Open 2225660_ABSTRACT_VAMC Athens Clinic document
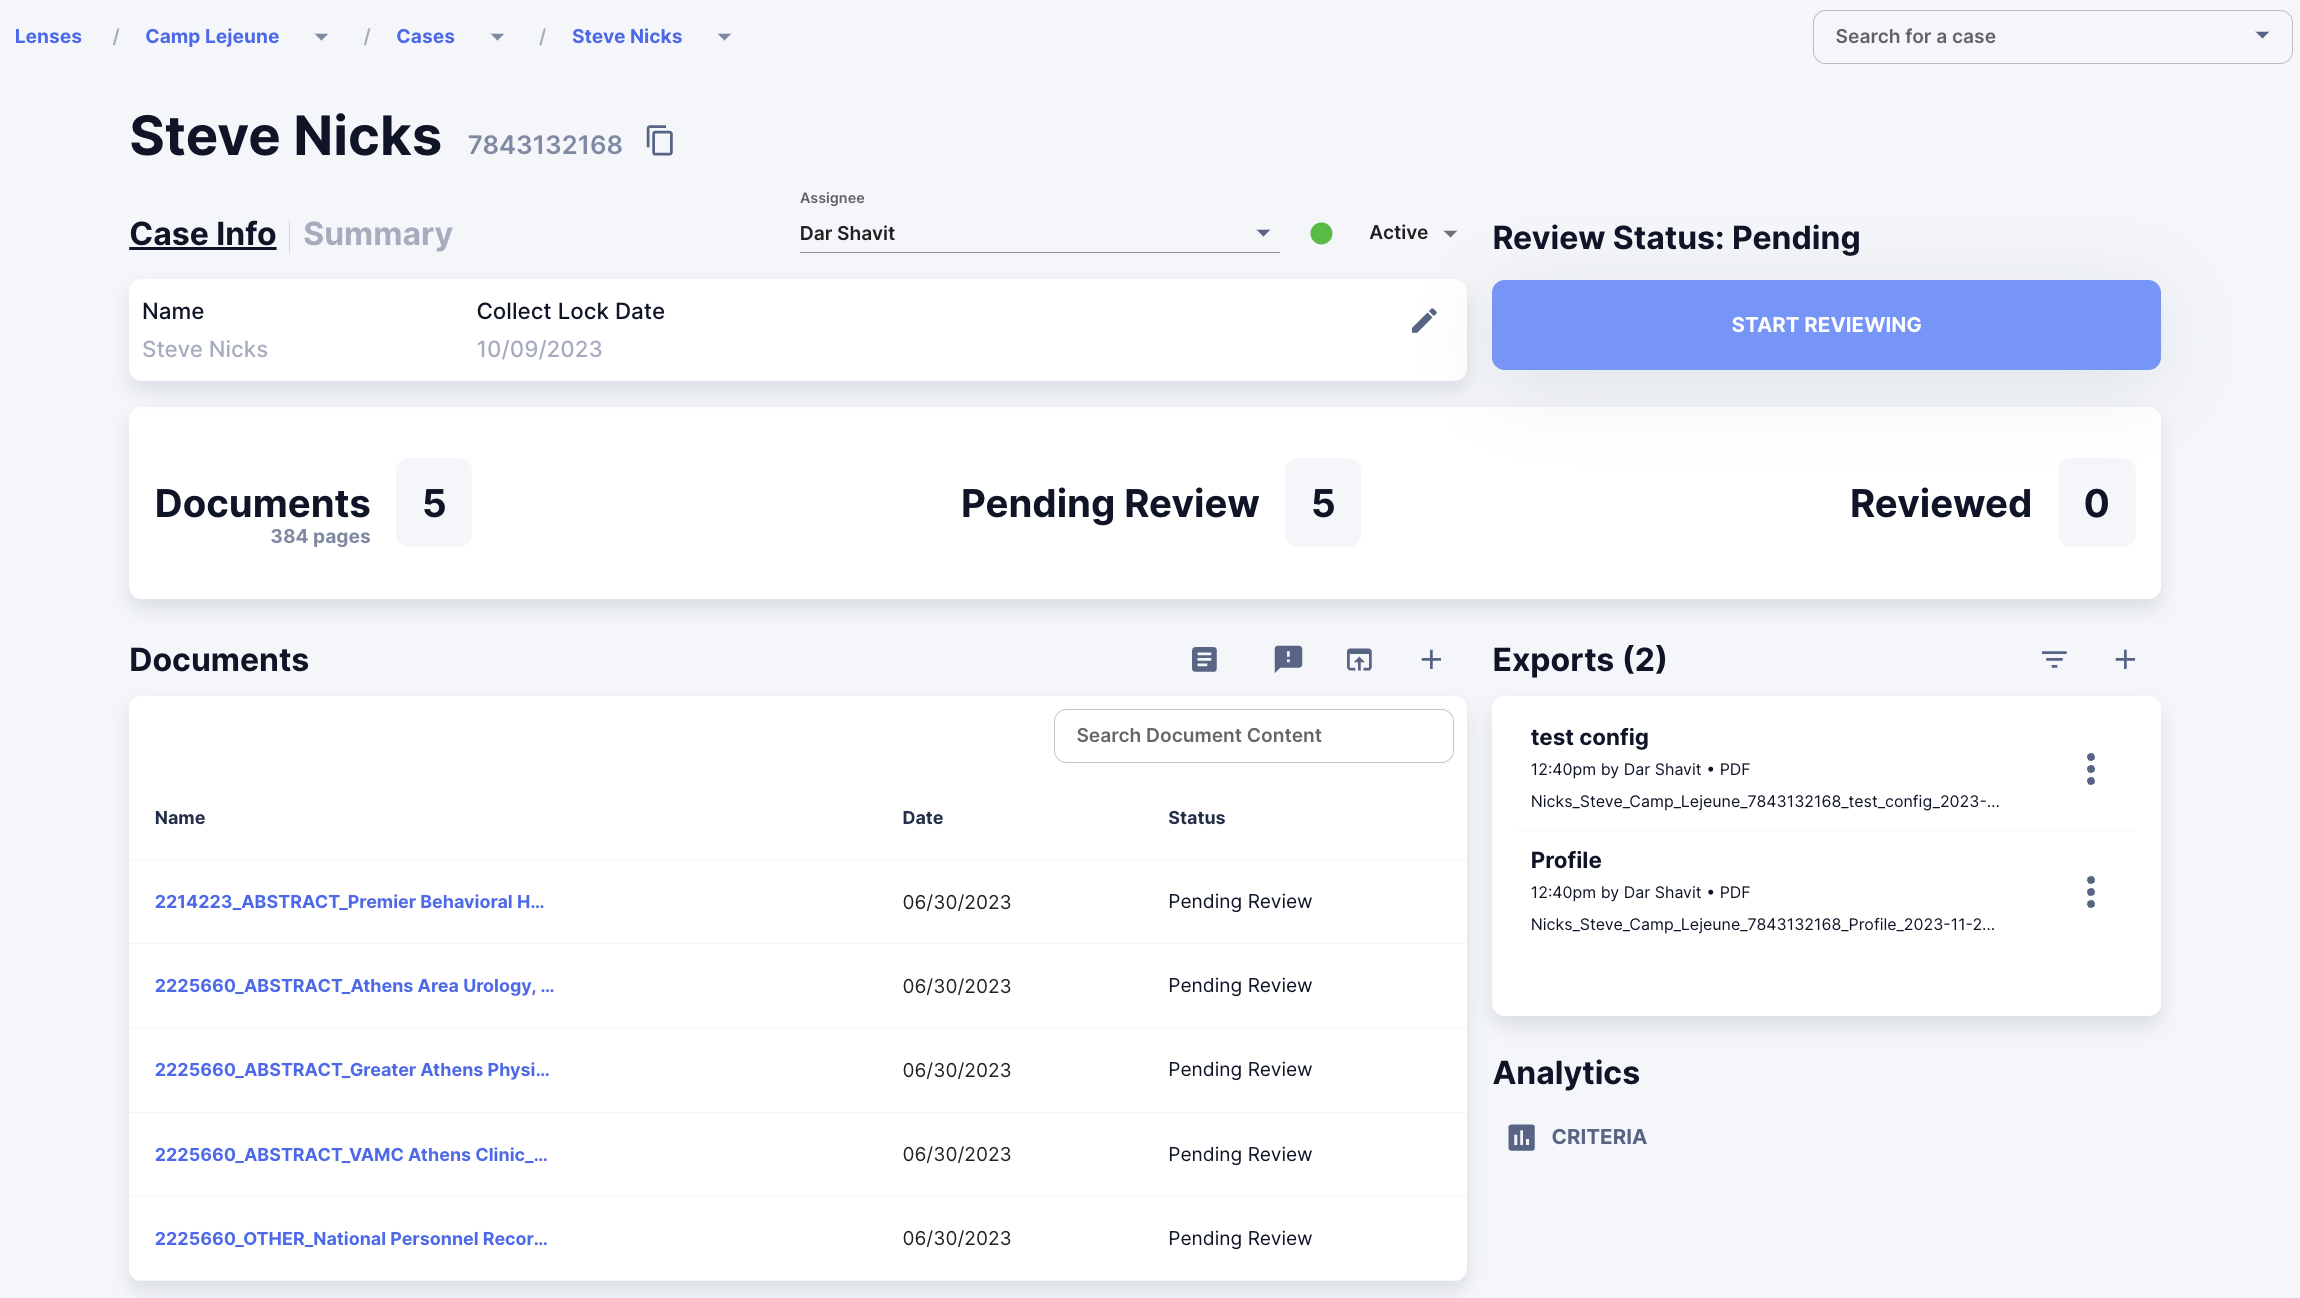 click(x=351, y=1154)
